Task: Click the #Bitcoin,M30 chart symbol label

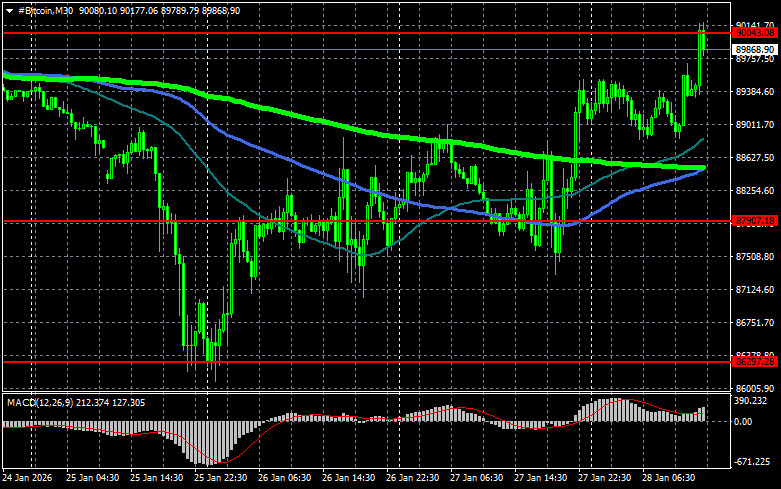Action: (x=45, y=10)
